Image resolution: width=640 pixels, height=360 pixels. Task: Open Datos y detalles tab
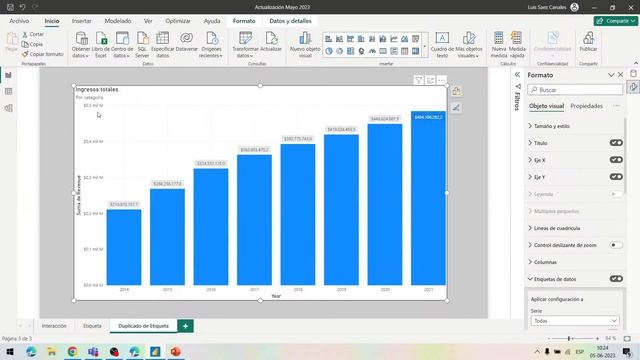tap(290, 21)
